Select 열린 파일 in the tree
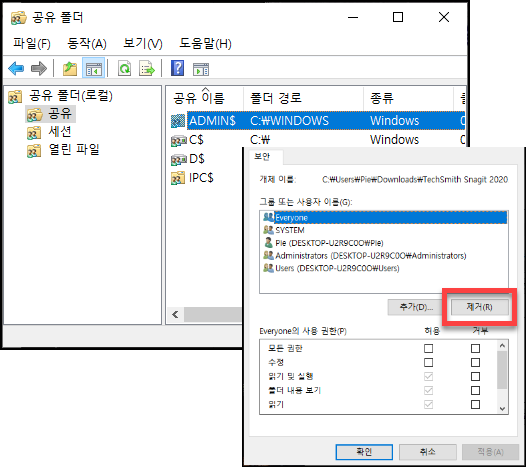The width and height of the screenshot is (526, 467). coord(74,150)
